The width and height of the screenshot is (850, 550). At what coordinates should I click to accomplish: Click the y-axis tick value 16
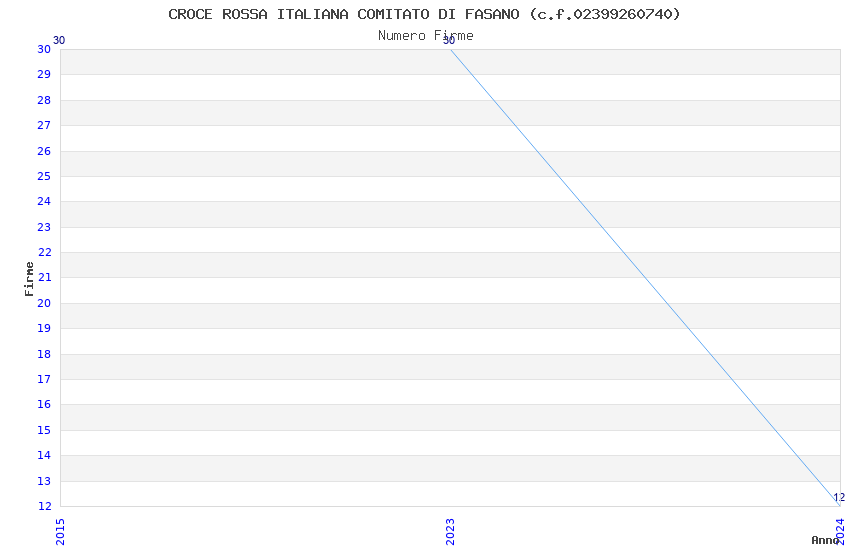tap(44, 404)
